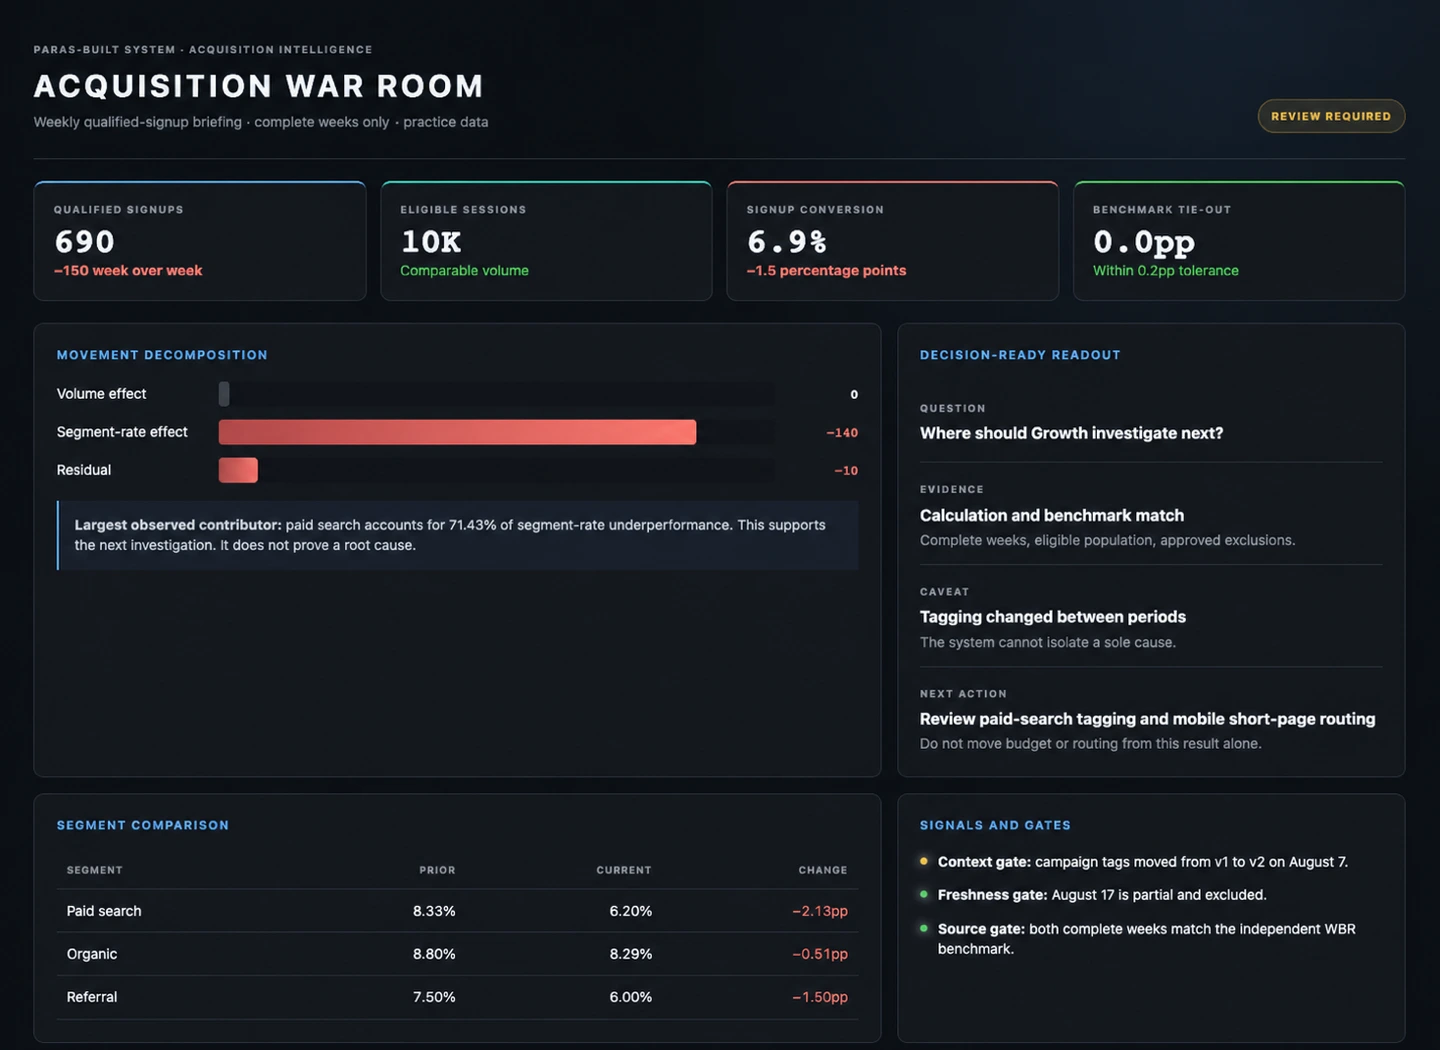Click Referral prior 7.50%
Image resolution: width=1440 pixels, height=1050 pixels.
pyautogui.click(x=434, y=997)
